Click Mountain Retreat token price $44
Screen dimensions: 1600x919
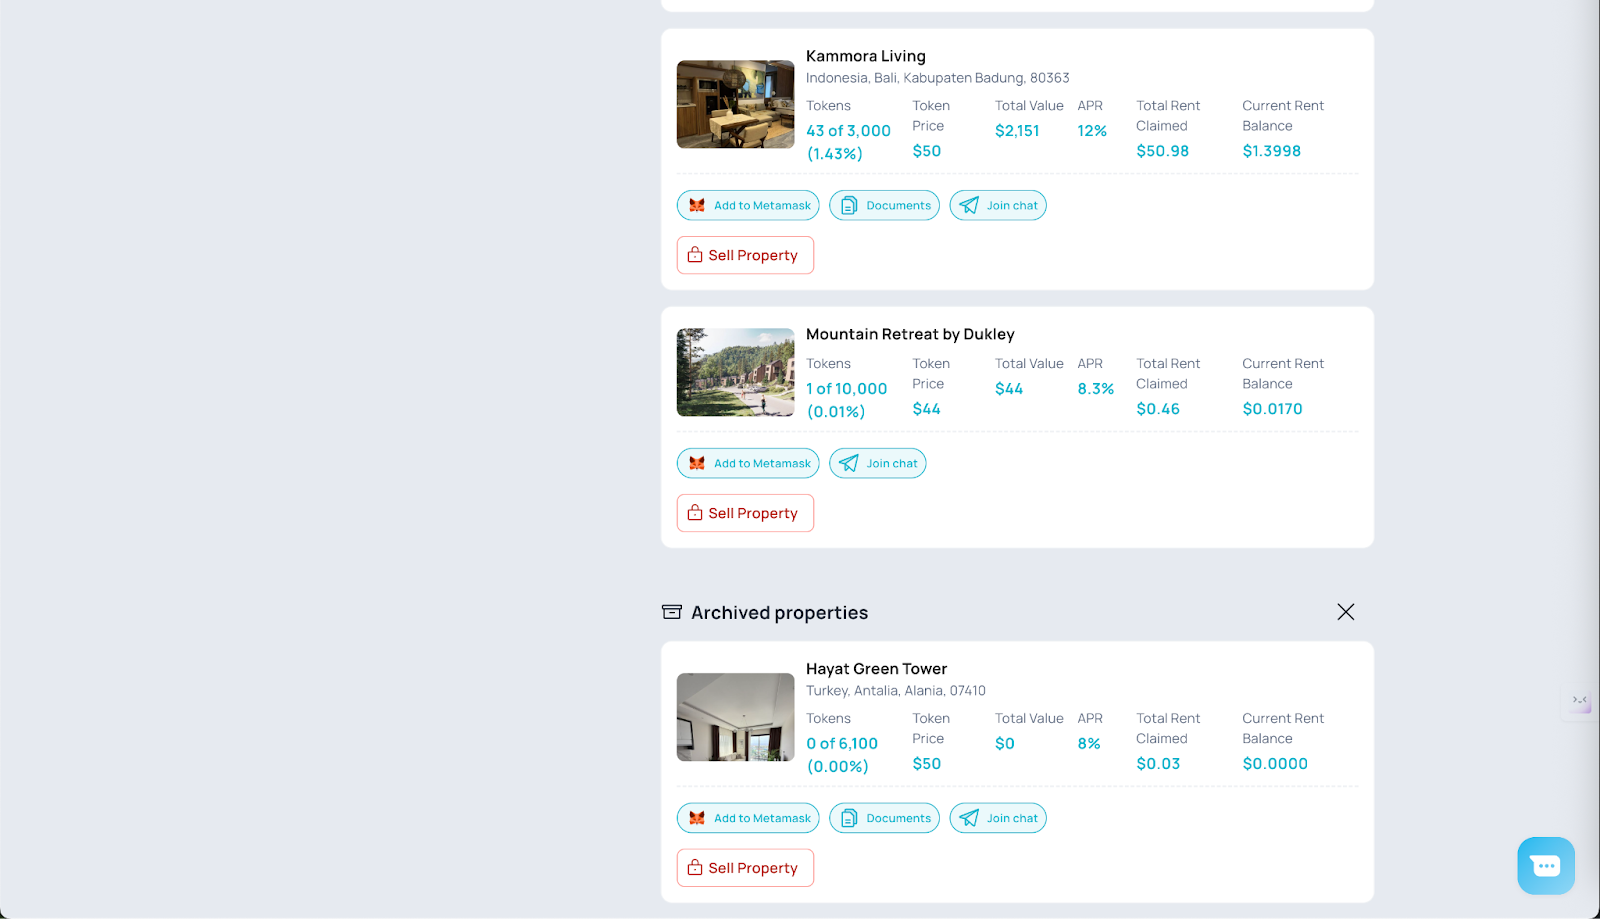pyautogui.click(x=926, y=409)
